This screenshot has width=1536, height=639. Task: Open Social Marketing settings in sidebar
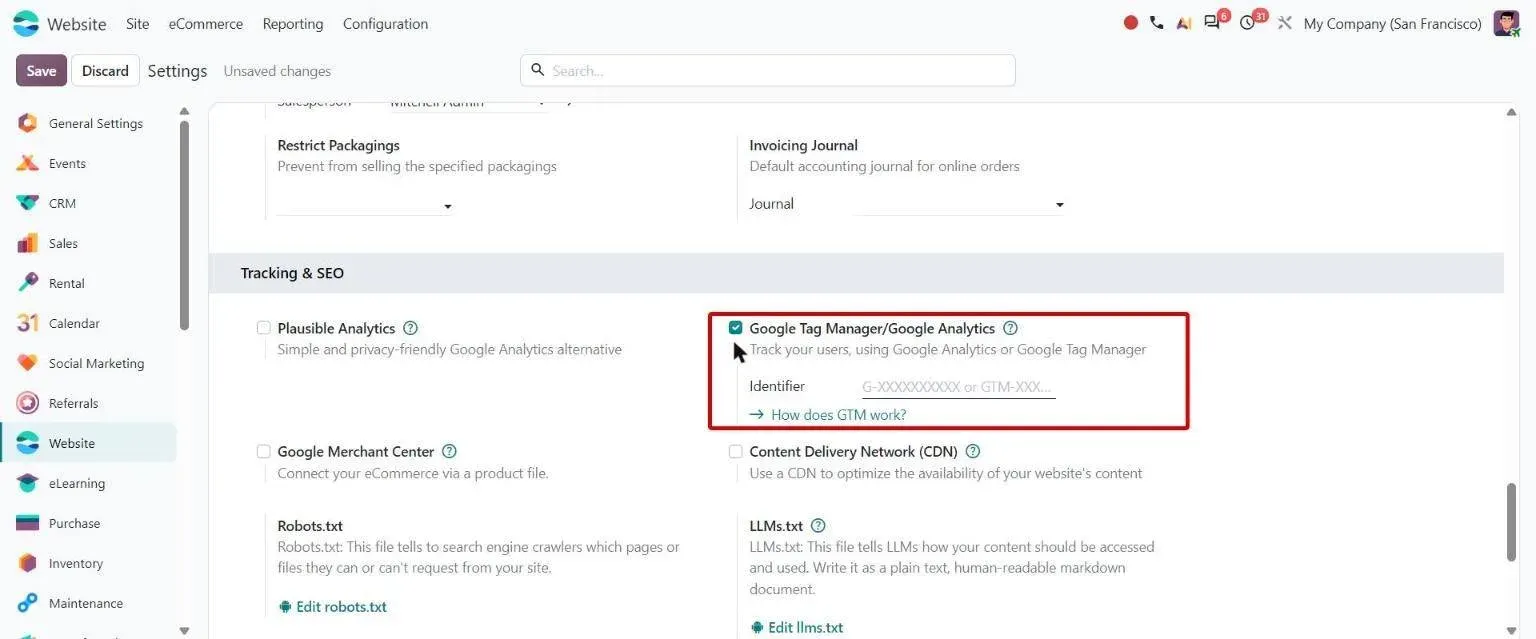[x=96, y=363]
